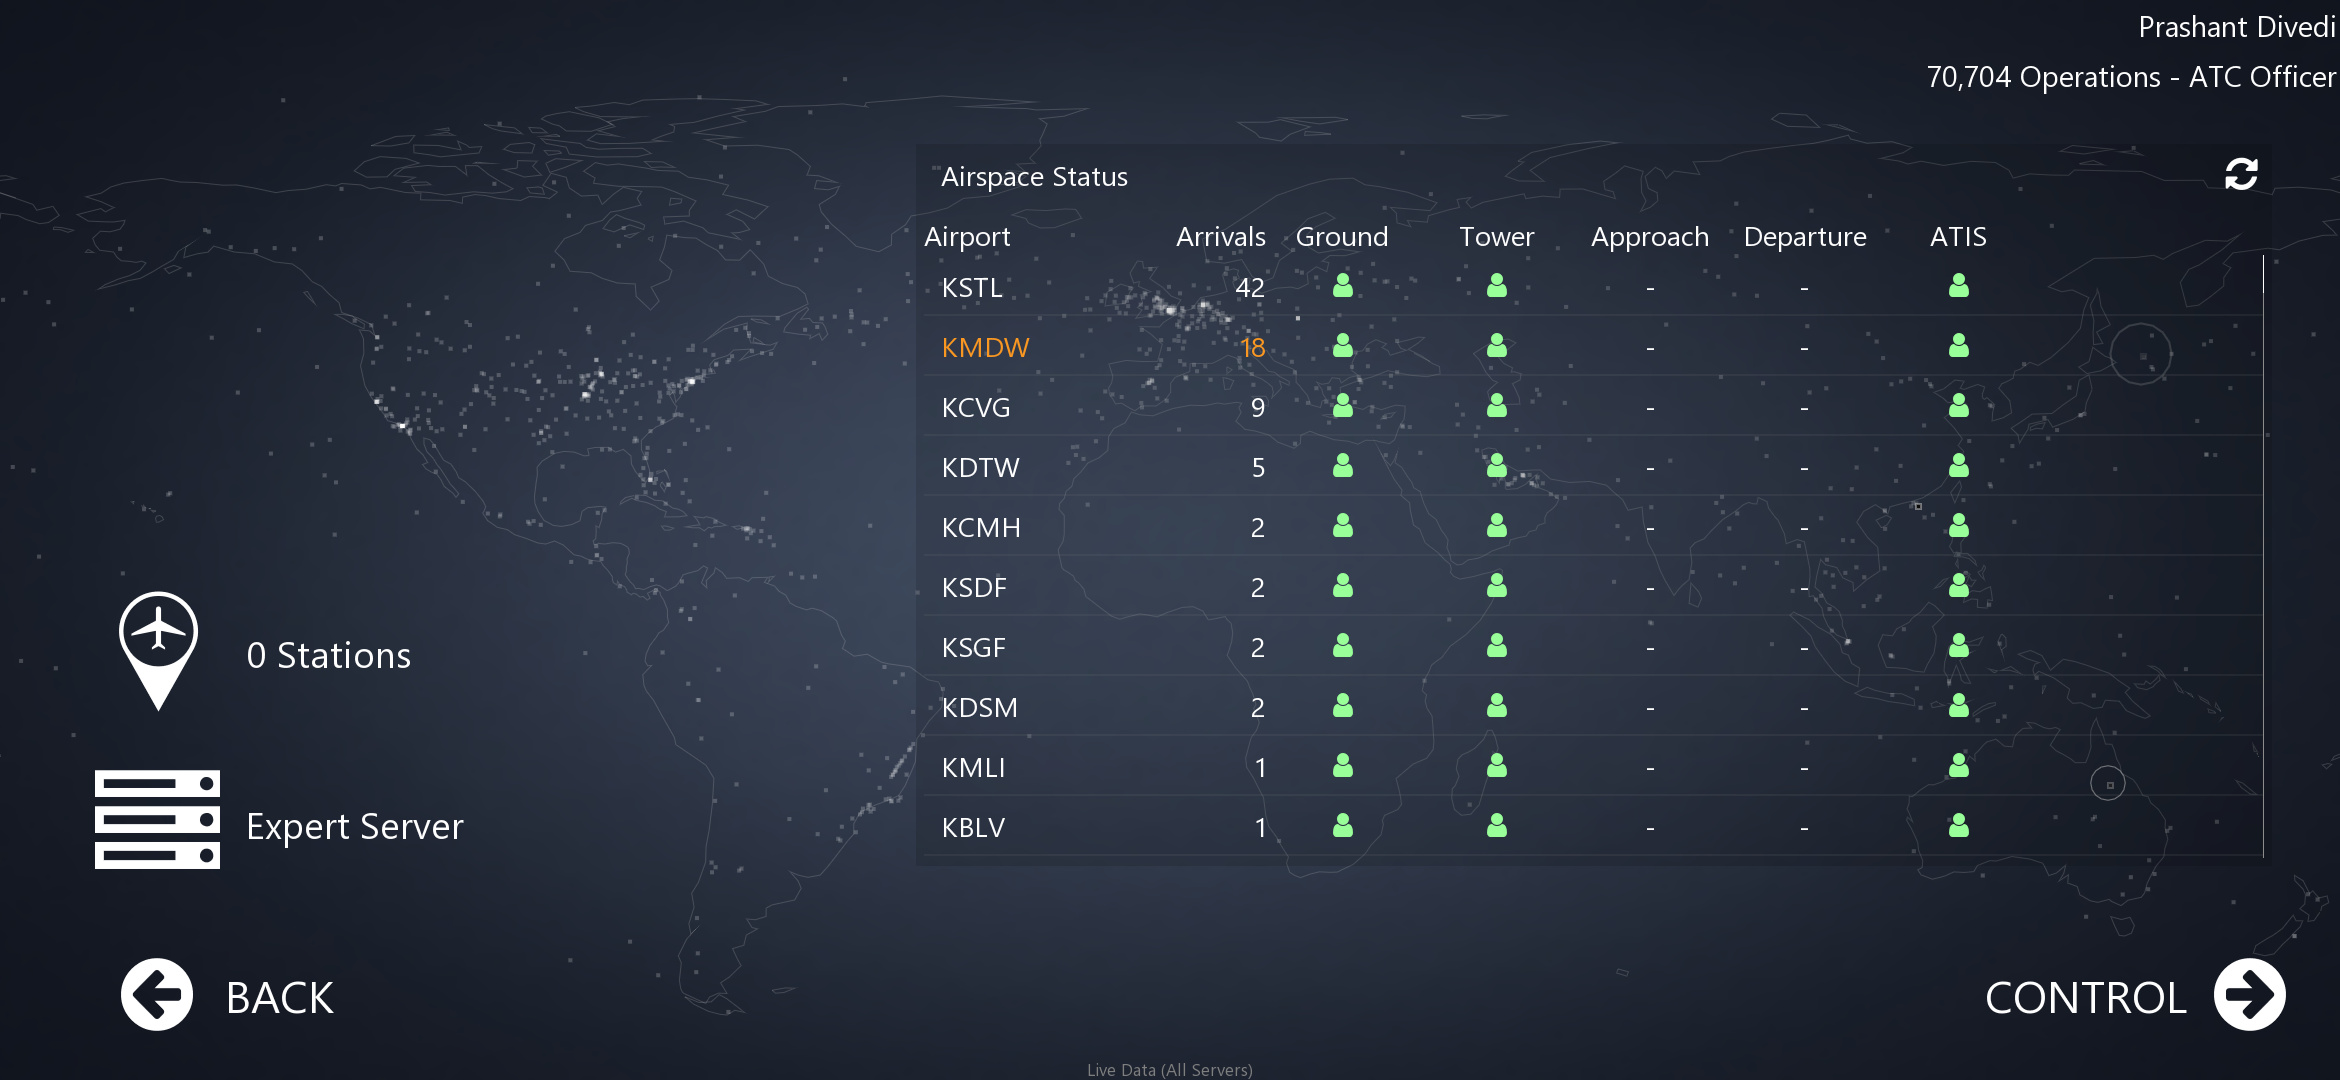This screenshot has height=1080, width=2340.
Task: Click the Expert Server stack icon
Action: point(157,819)
